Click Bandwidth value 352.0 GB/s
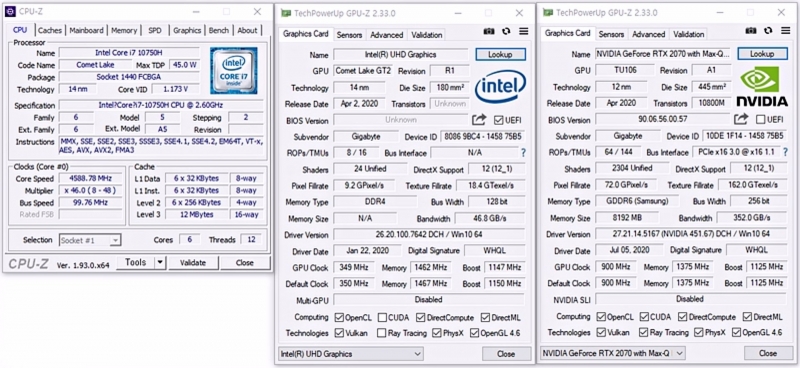The width and height of the screenshot is (800, 368). point(751,218)
